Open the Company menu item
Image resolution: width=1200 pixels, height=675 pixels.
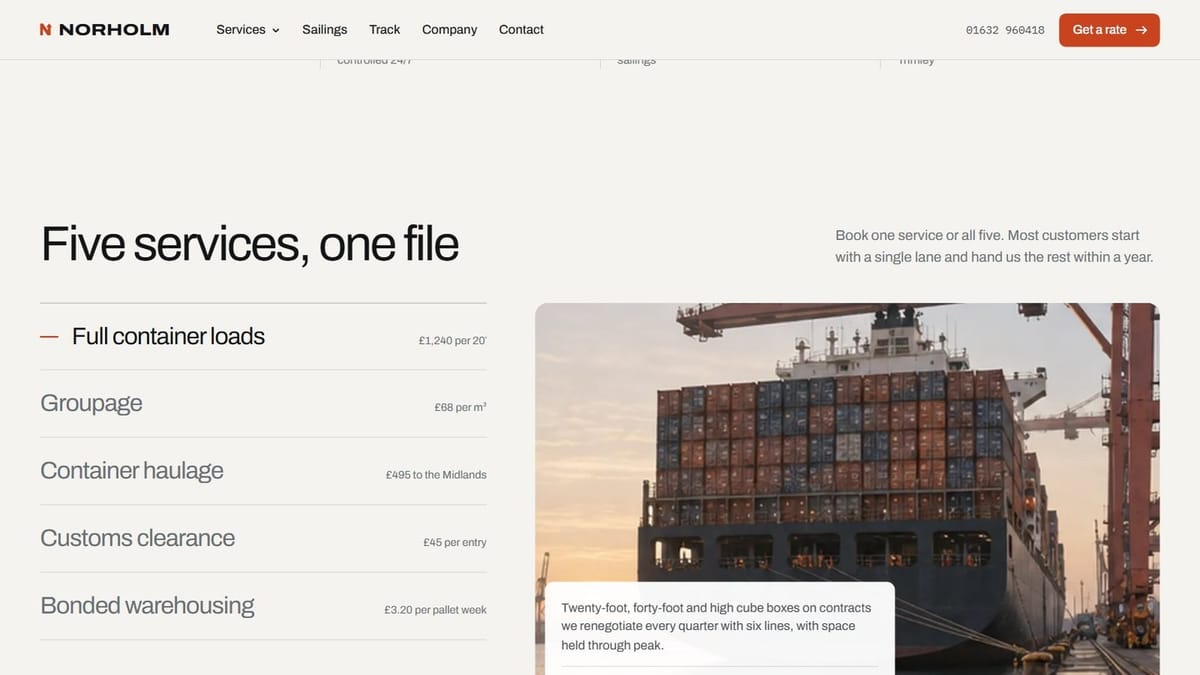pyautogui.click(x=450, y=30)
